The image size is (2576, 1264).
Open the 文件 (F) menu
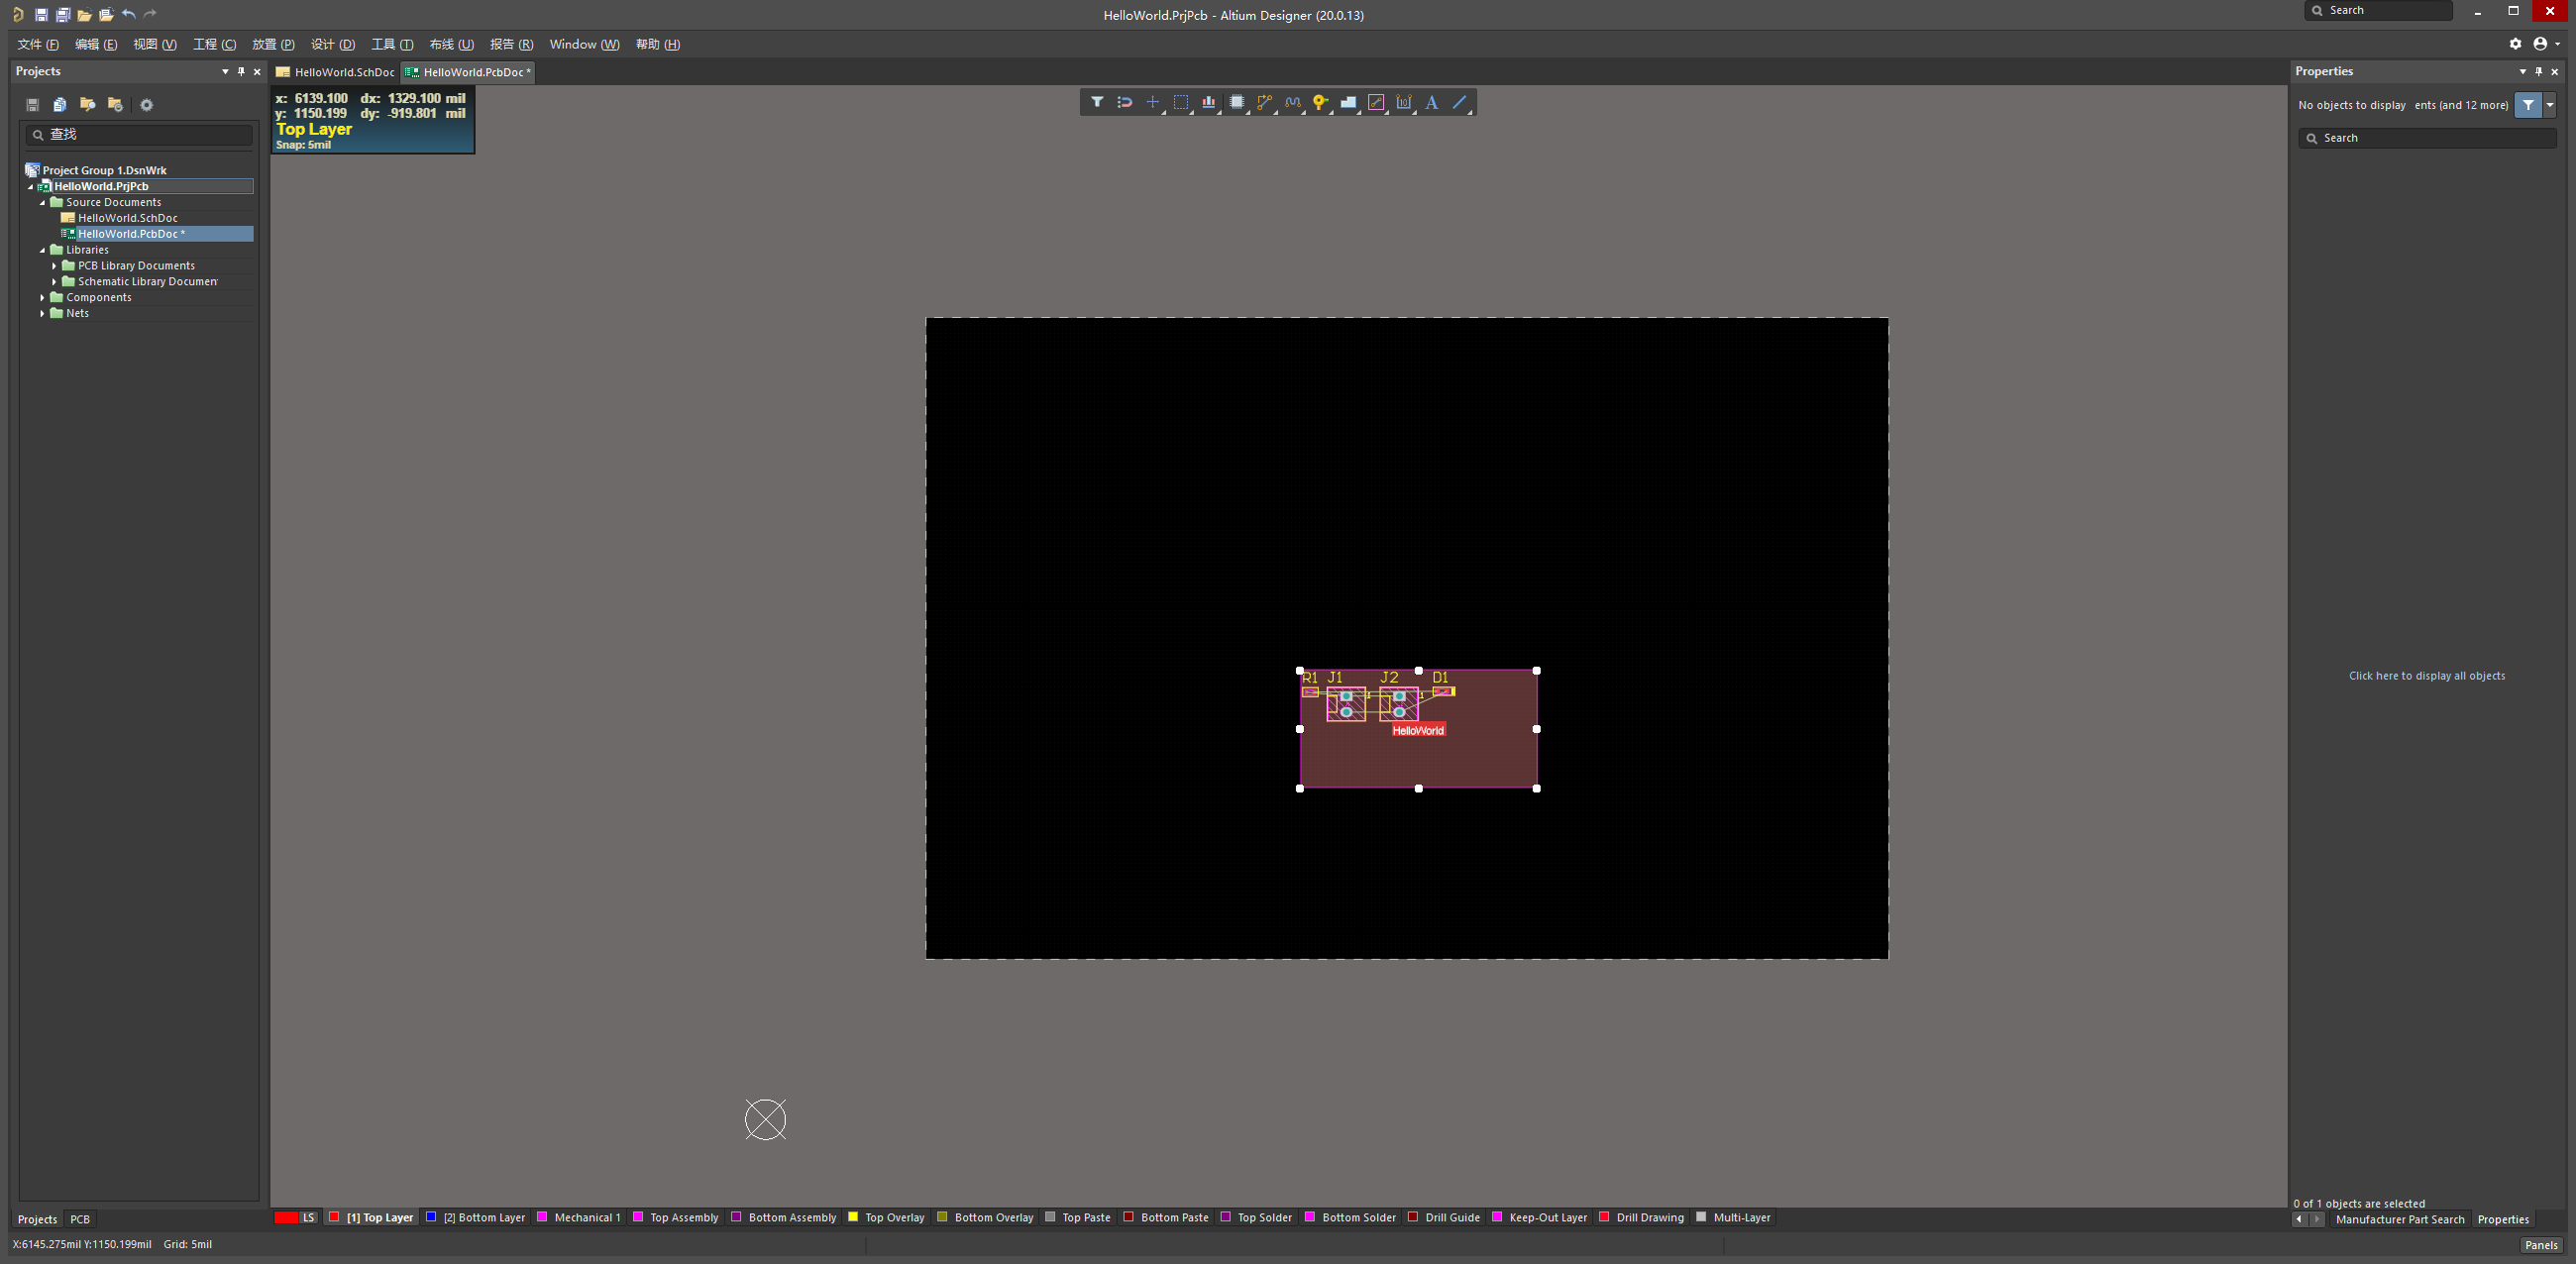coord(38,44)
